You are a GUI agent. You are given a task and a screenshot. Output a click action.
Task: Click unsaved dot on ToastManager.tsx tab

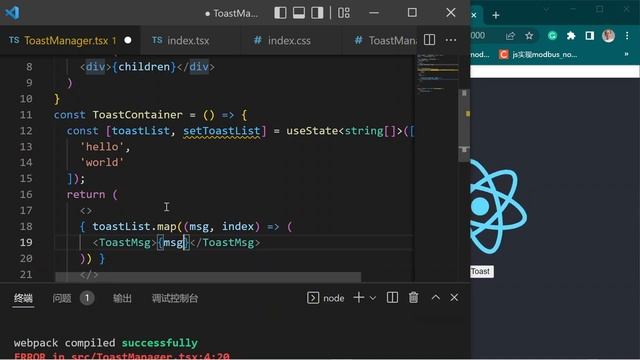[128, 40]
